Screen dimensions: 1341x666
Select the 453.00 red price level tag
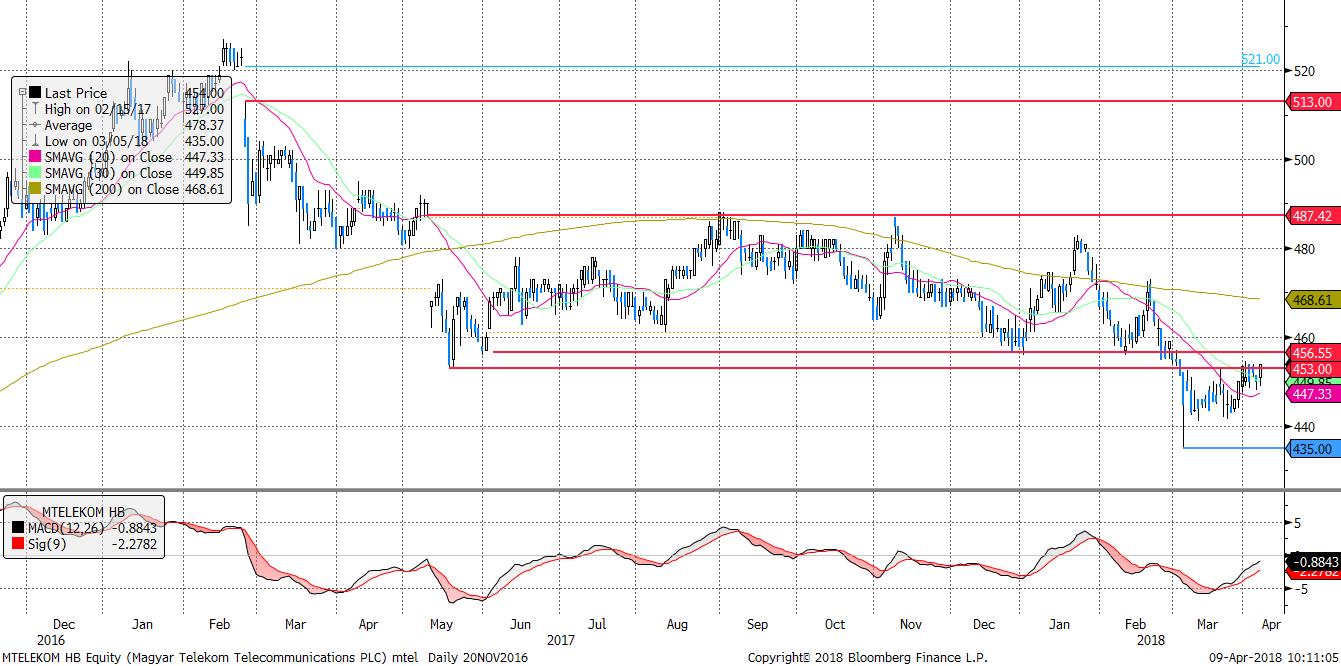point(1311,369)
